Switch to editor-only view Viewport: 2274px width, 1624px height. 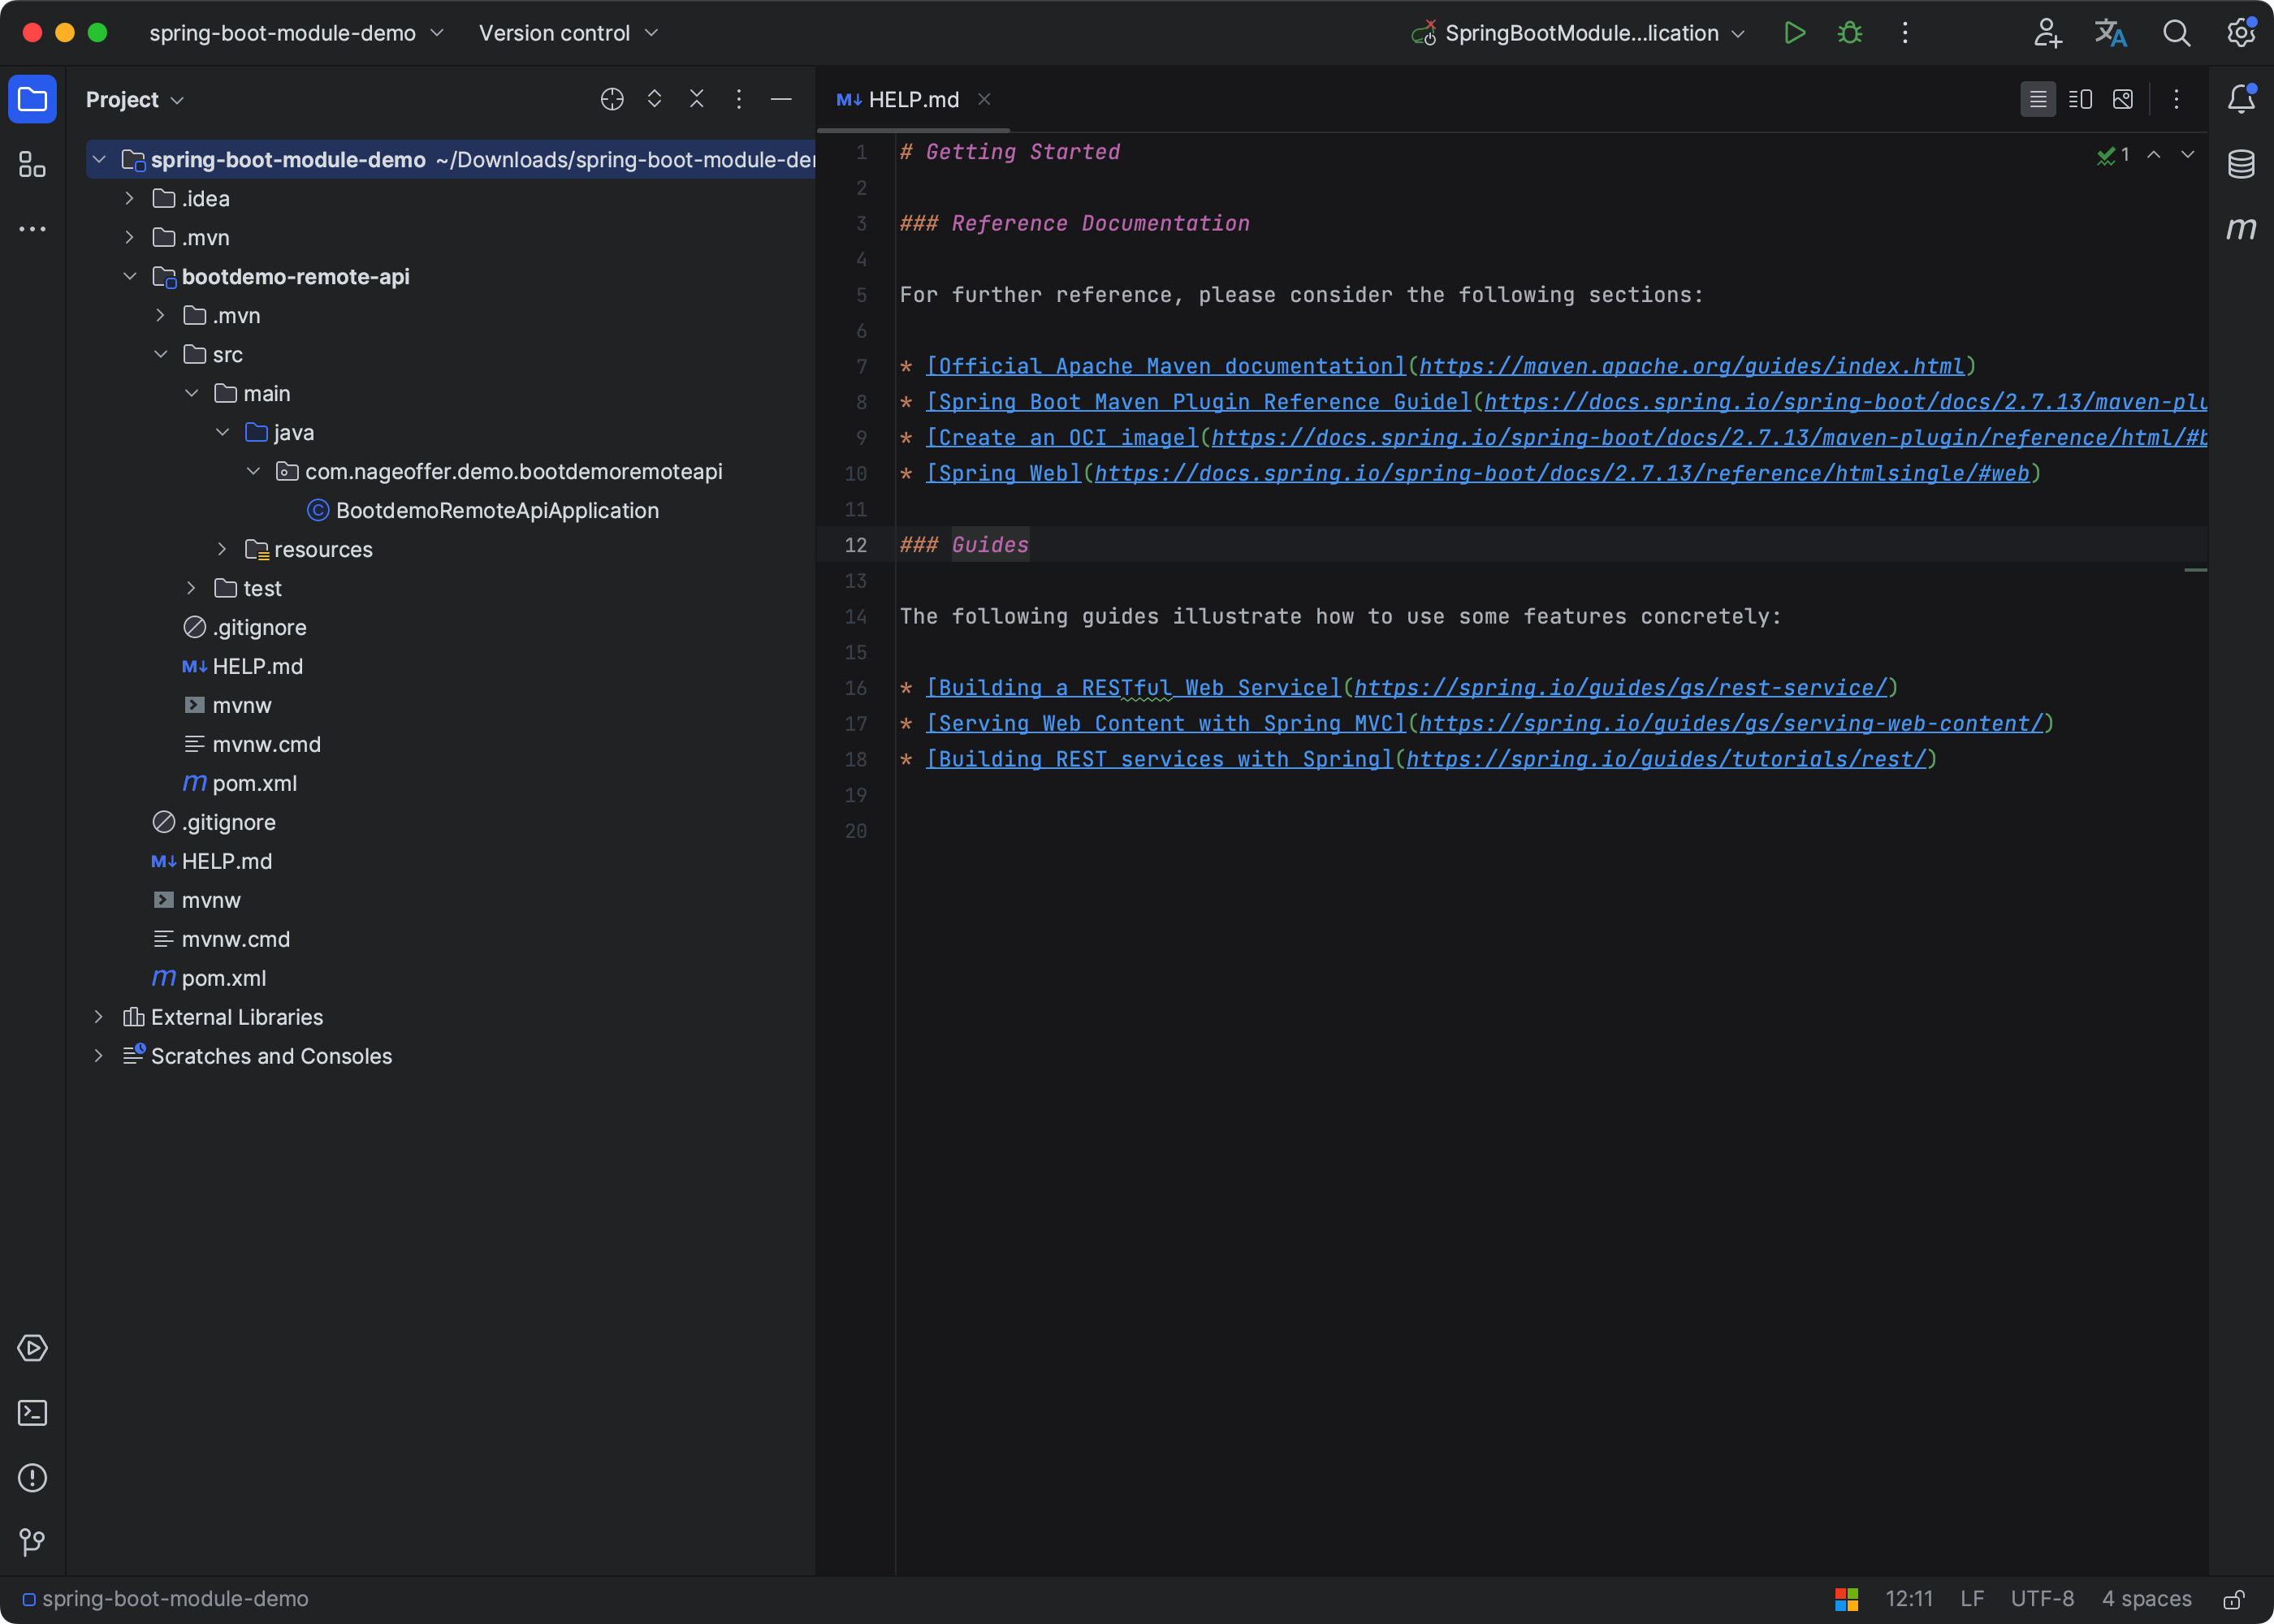(2038, 99)
